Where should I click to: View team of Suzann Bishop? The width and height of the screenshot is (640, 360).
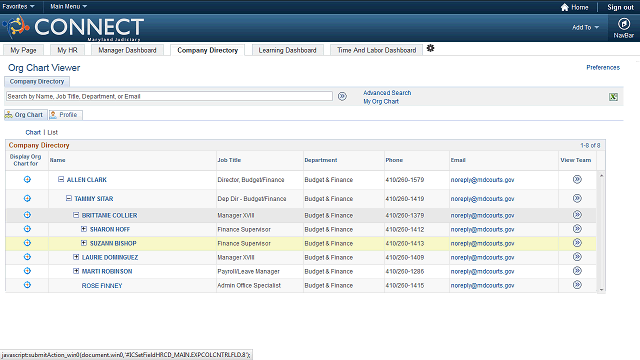(x=577, y=243)
